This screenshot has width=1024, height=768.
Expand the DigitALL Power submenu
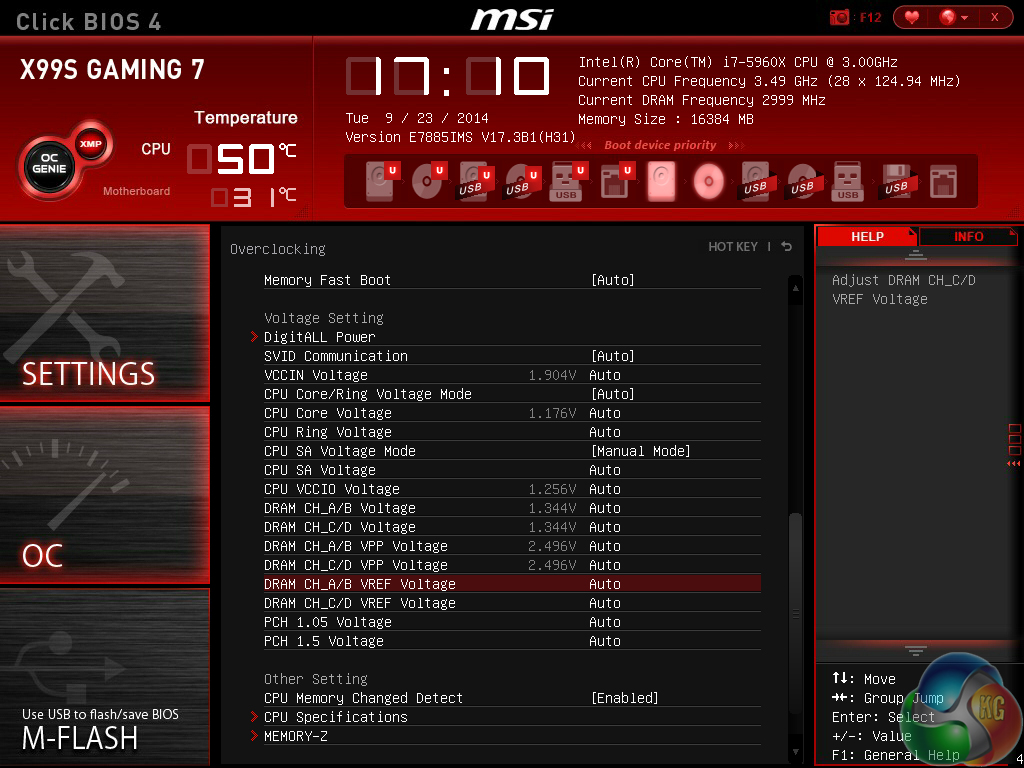coord(320,337)
